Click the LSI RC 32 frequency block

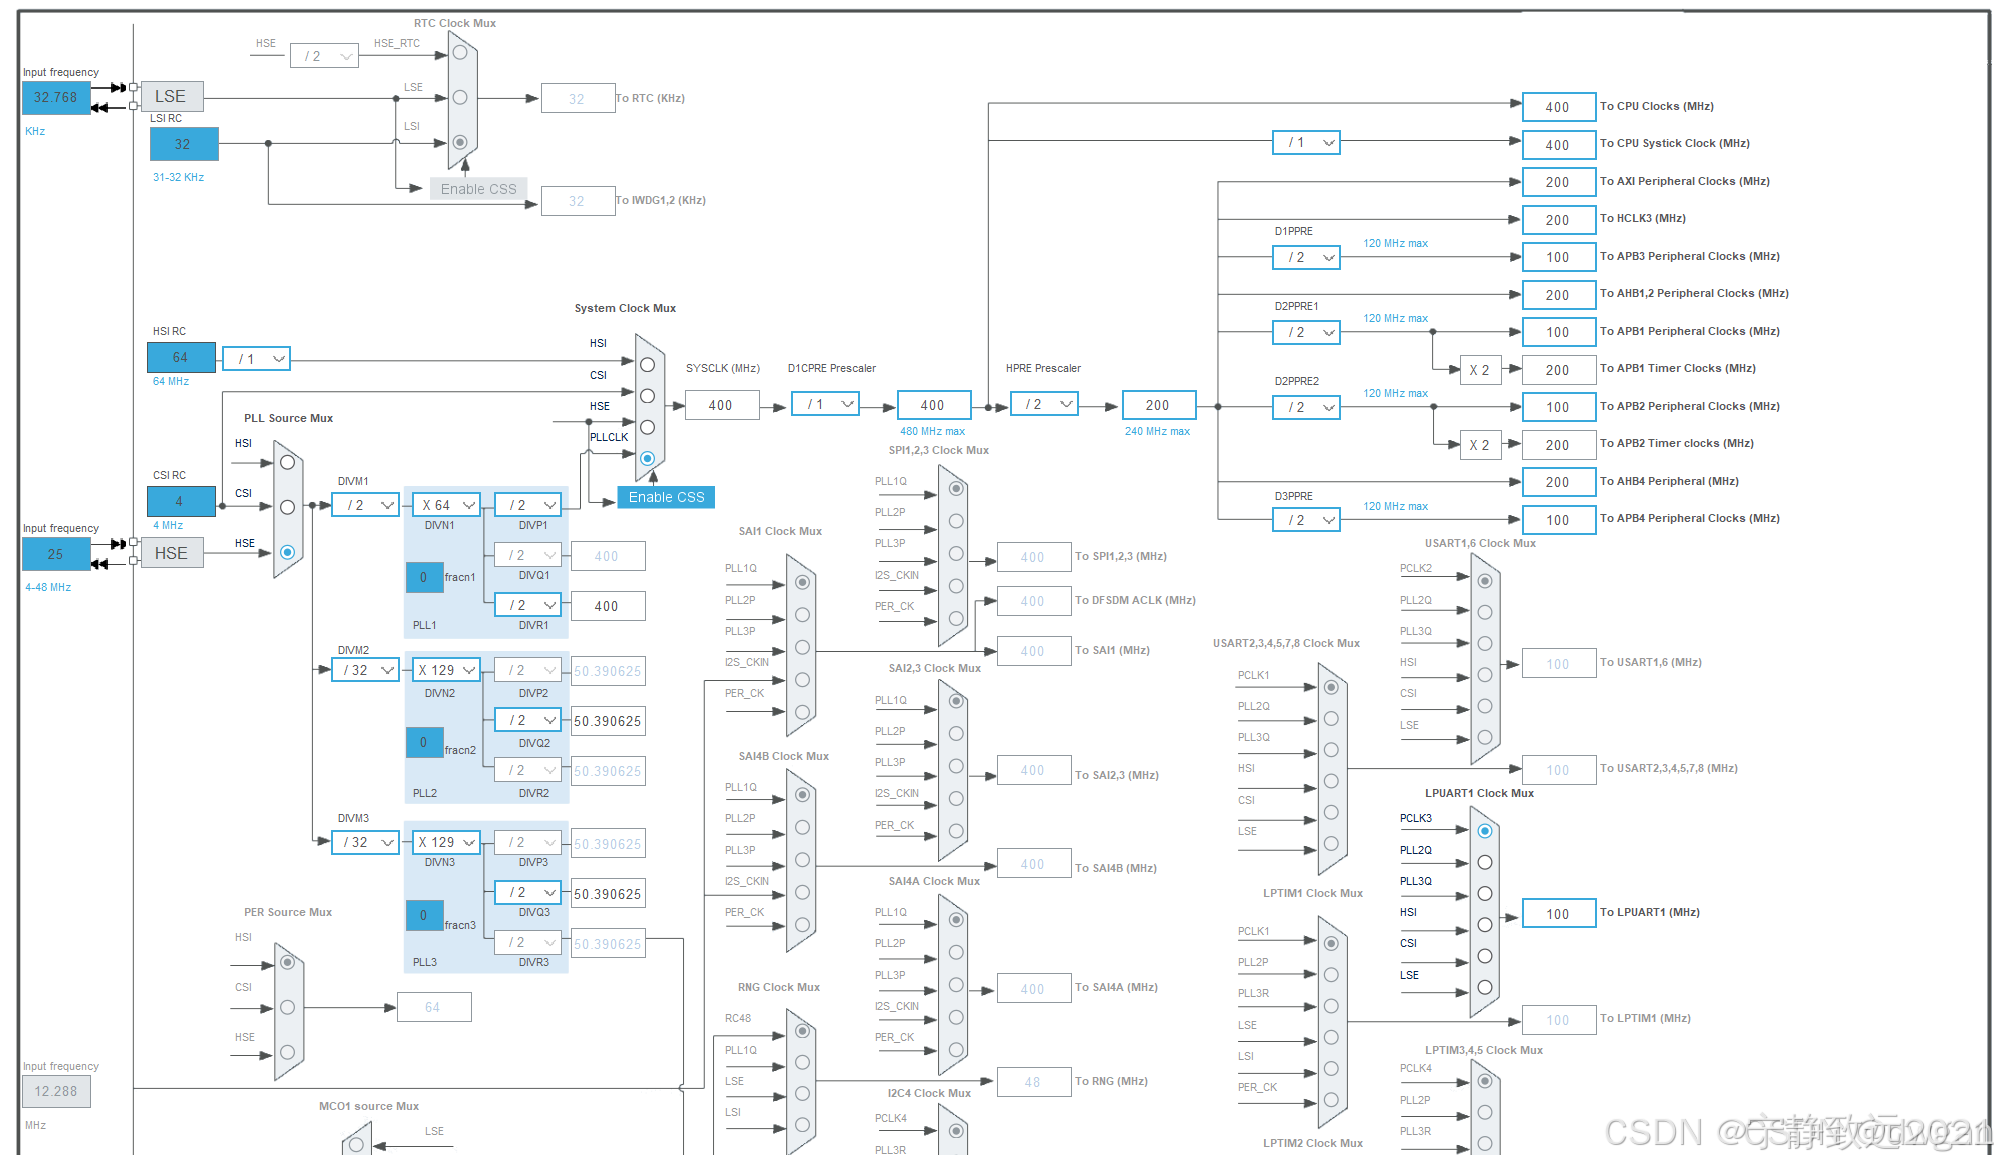point(183,144)
